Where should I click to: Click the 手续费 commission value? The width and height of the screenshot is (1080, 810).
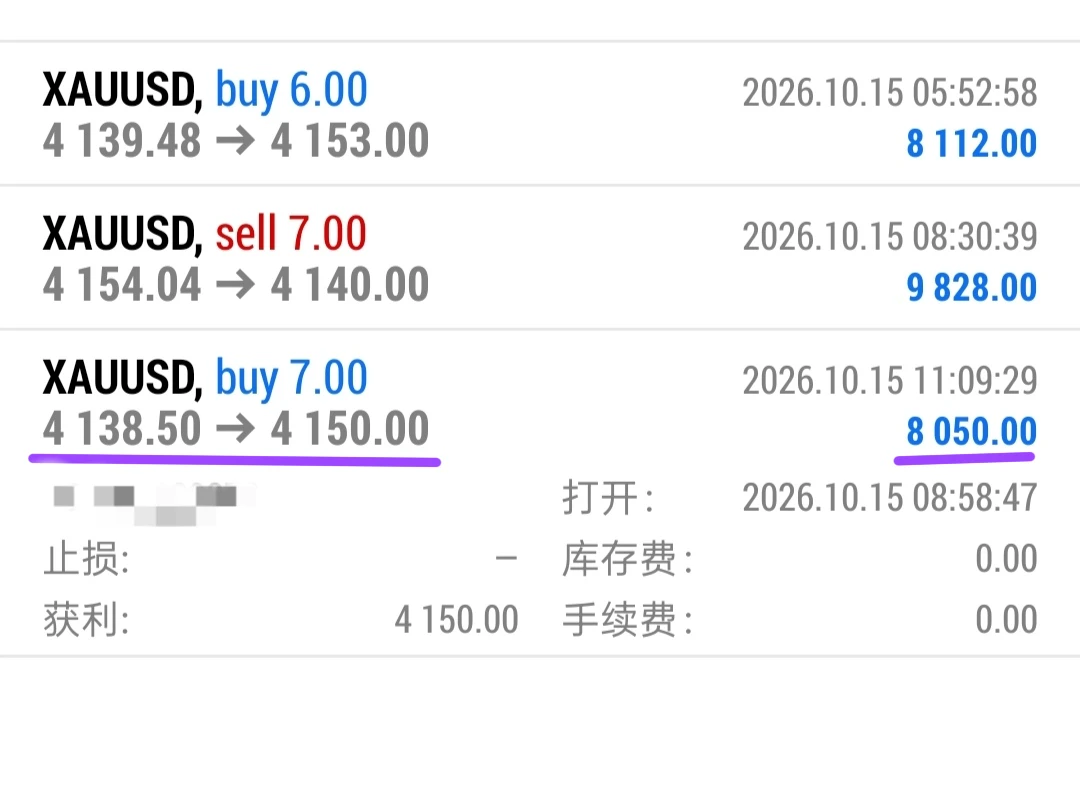point(1006,619)
